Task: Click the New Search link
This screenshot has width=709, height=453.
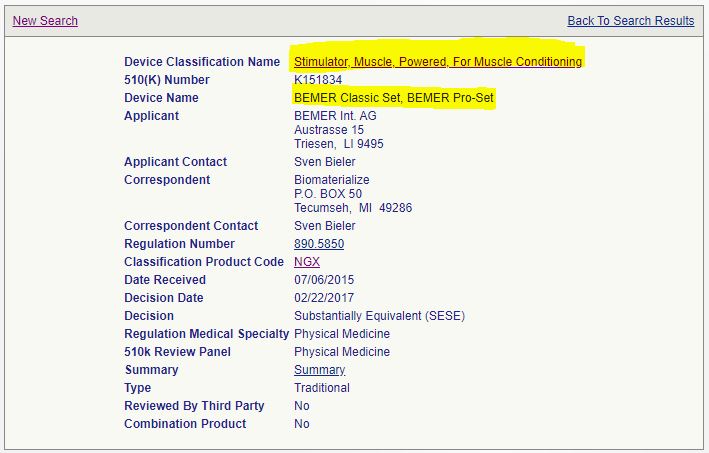Action: point(45,21)
